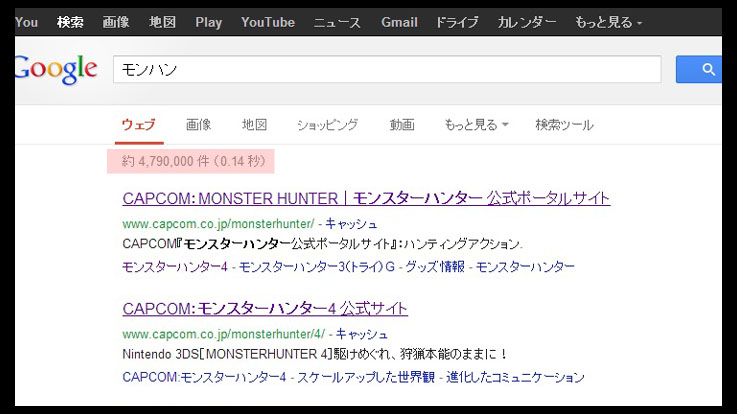Open YouTube from the top bar
Screen dimensions: 737x414
pos(268,22)
